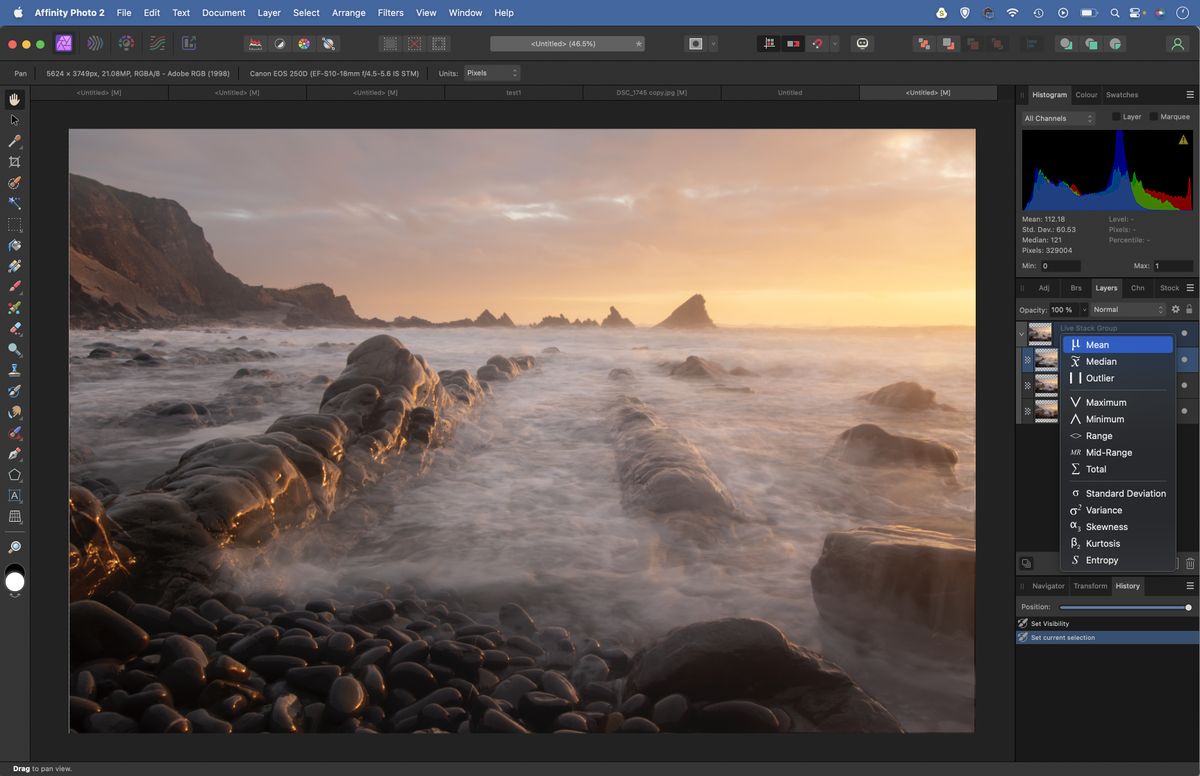The image size is (1200, 776).
Task: Select the Flood Fill tool
Action: click(x=14, y=247)
